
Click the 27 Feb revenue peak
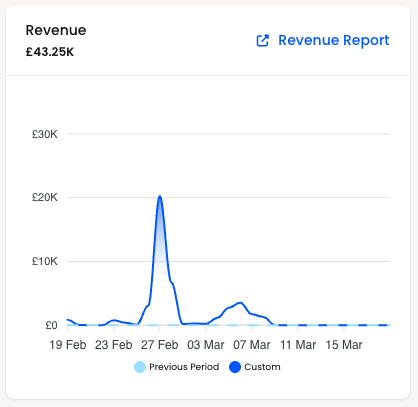click(x=160, y=196)
